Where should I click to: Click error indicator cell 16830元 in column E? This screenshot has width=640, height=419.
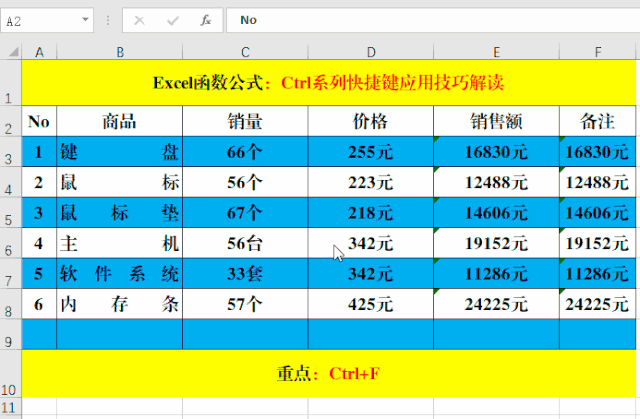tap(496, 152)
